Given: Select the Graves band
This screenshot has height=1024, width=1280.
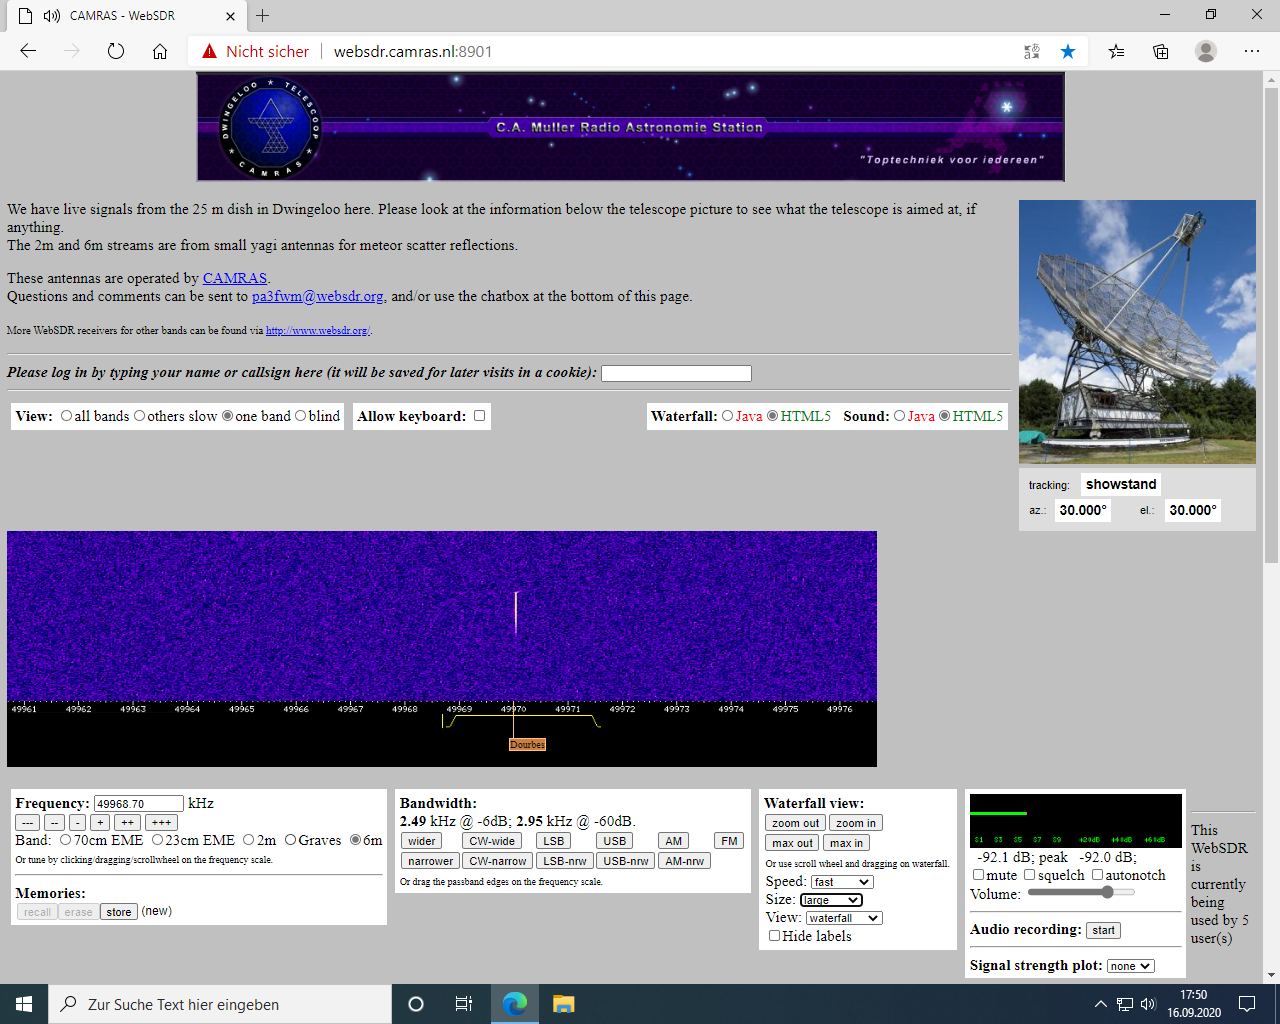Looking at the screenshot, I should 290,840.
